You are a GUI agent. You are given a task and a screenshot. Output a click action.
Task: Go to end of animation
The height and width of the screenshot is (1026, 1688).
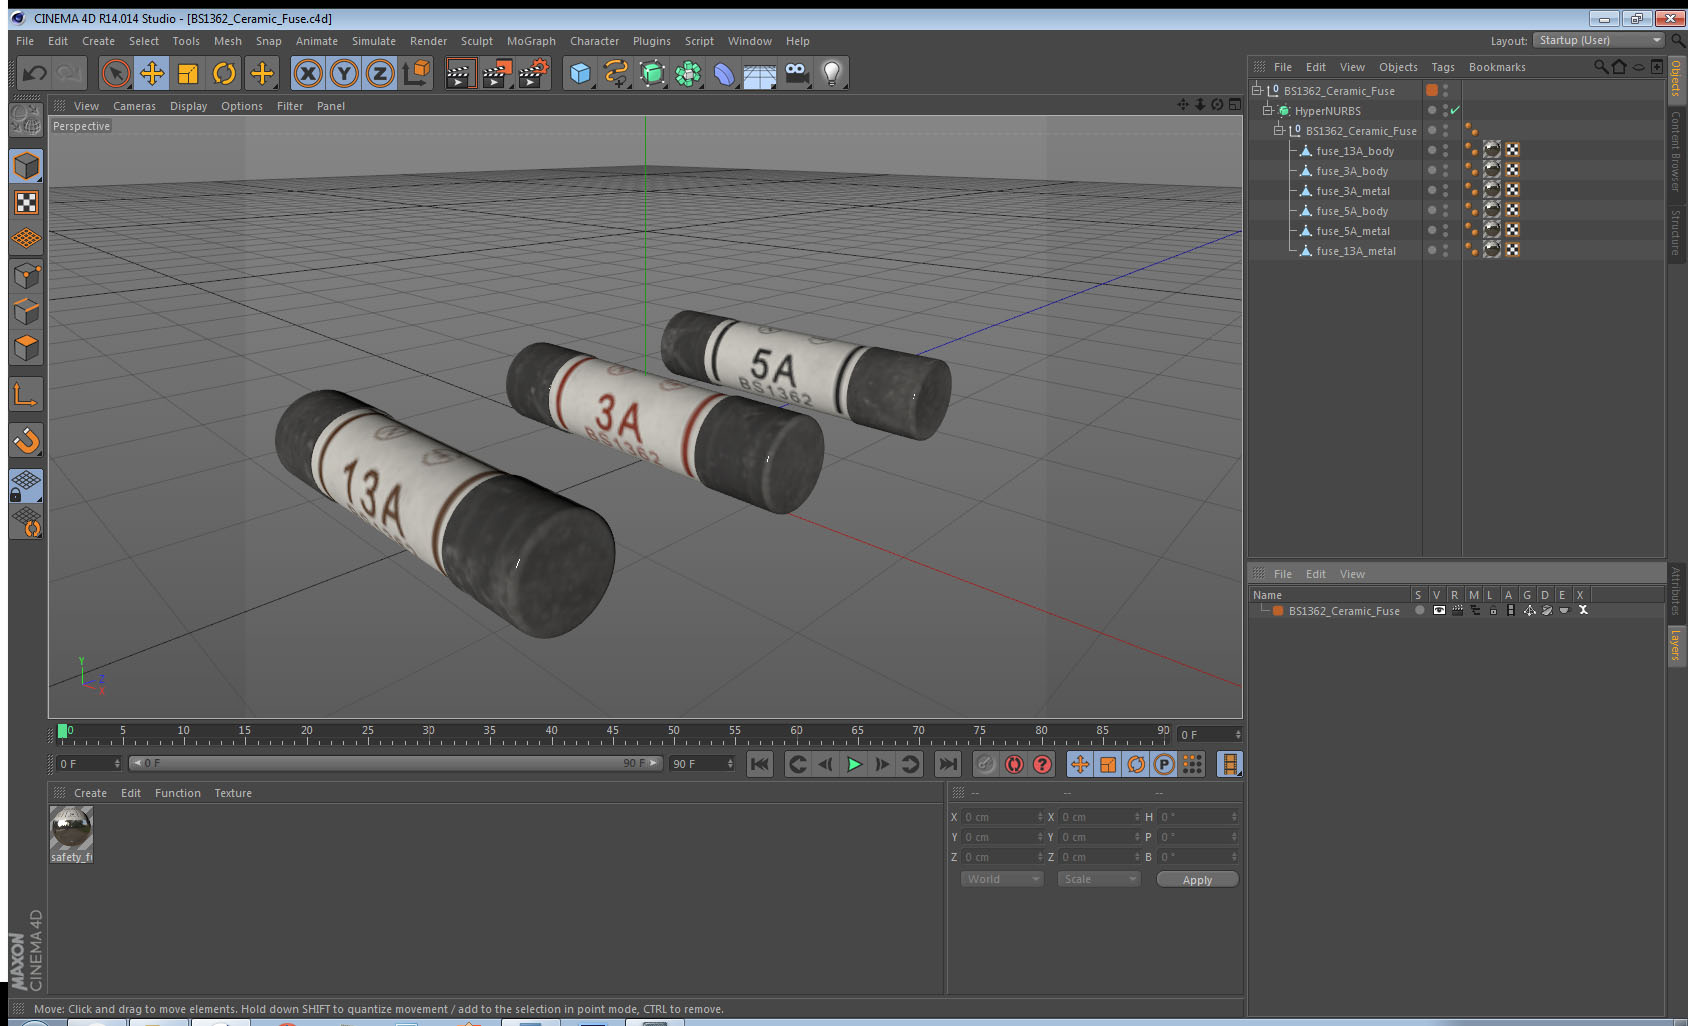pyautogui.click(x=947, y=764)
